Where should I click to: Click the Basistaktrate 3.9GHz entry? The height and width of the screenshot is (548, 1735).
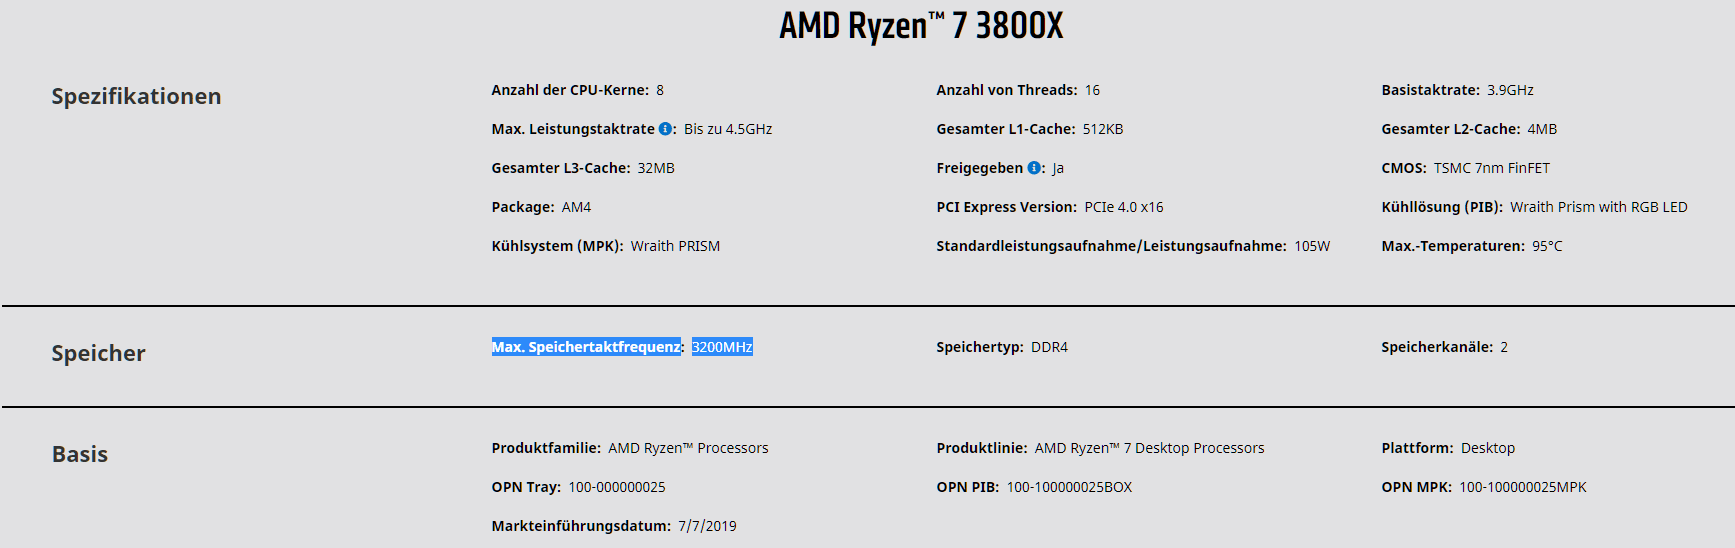(x=1457, y=90)
